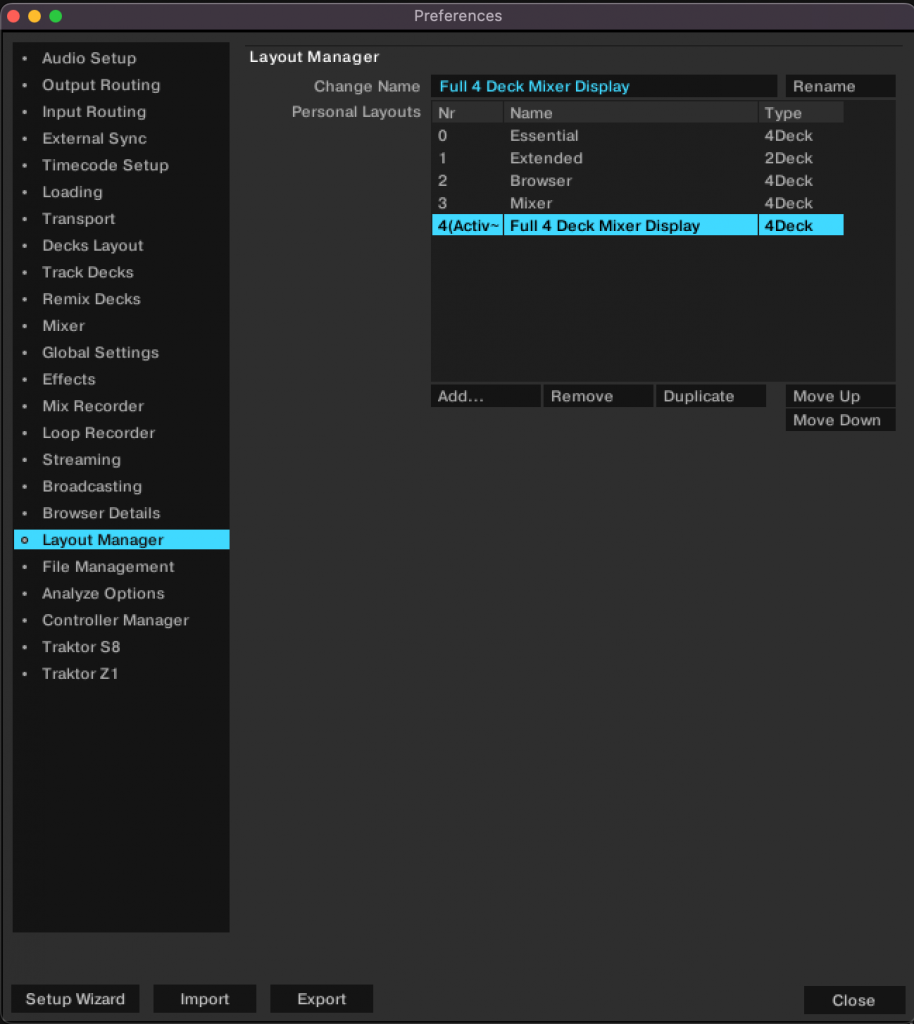The width and height of the screenshot is (914, 1024).
Task: Click 2Deck type cell of Extended
Action: (x=801, y=158)
